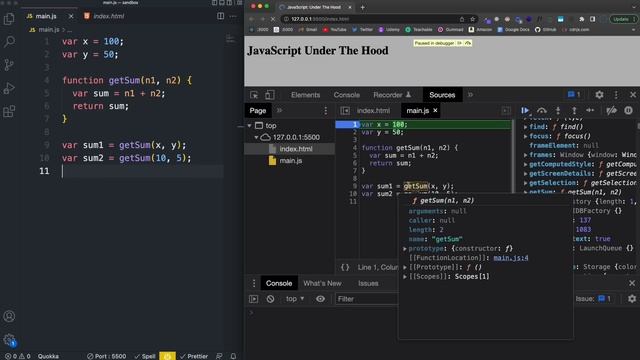Open the Extensions view in VS Code

[9, 111]
